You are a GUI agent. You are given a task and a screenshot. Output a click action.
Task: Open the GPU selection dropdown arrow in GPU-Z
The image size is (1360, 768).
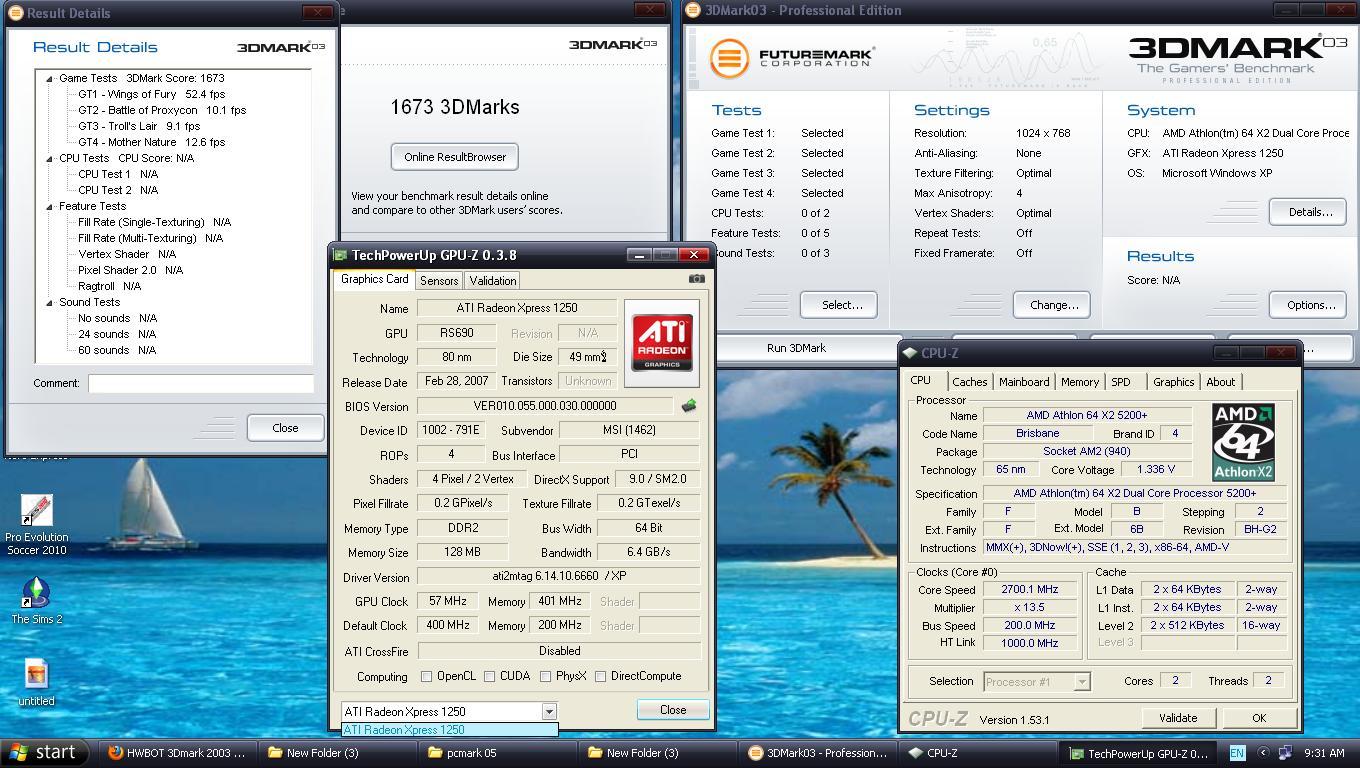tap(549, 711)
